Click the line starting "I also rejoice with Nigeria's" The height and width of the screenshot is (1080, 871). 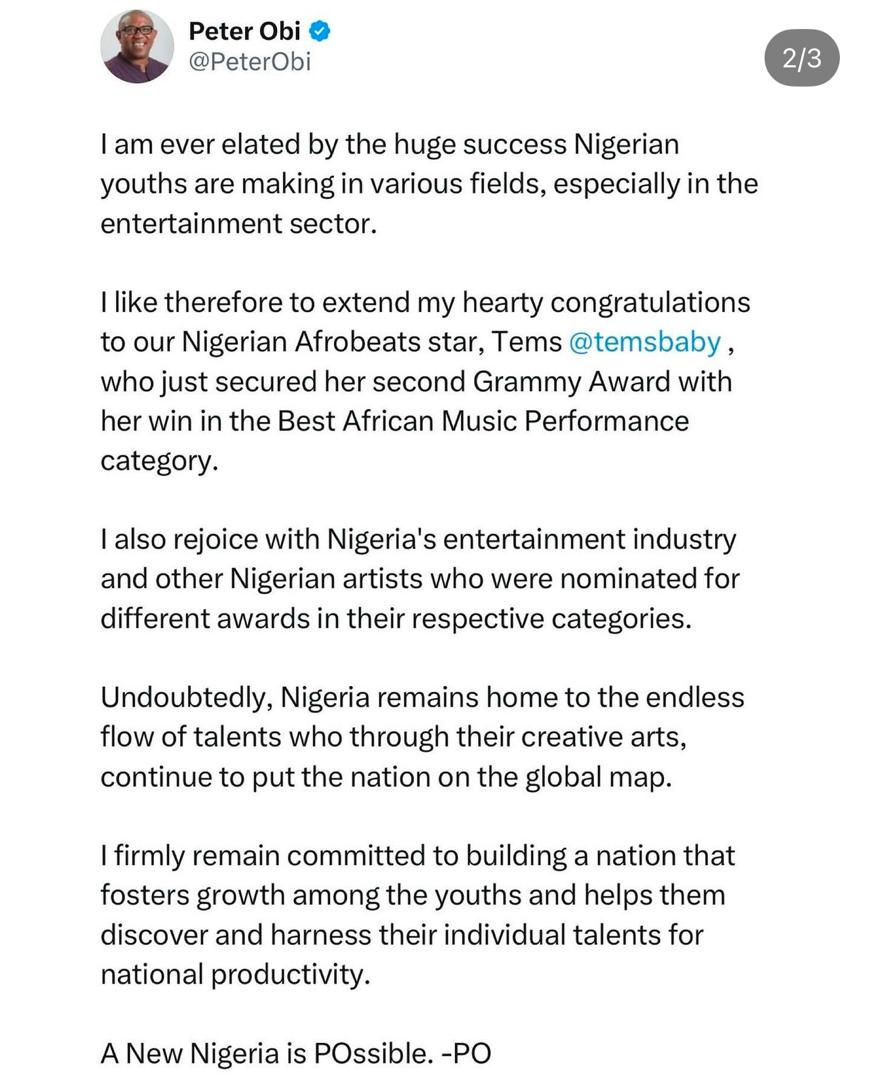(419, 539)
